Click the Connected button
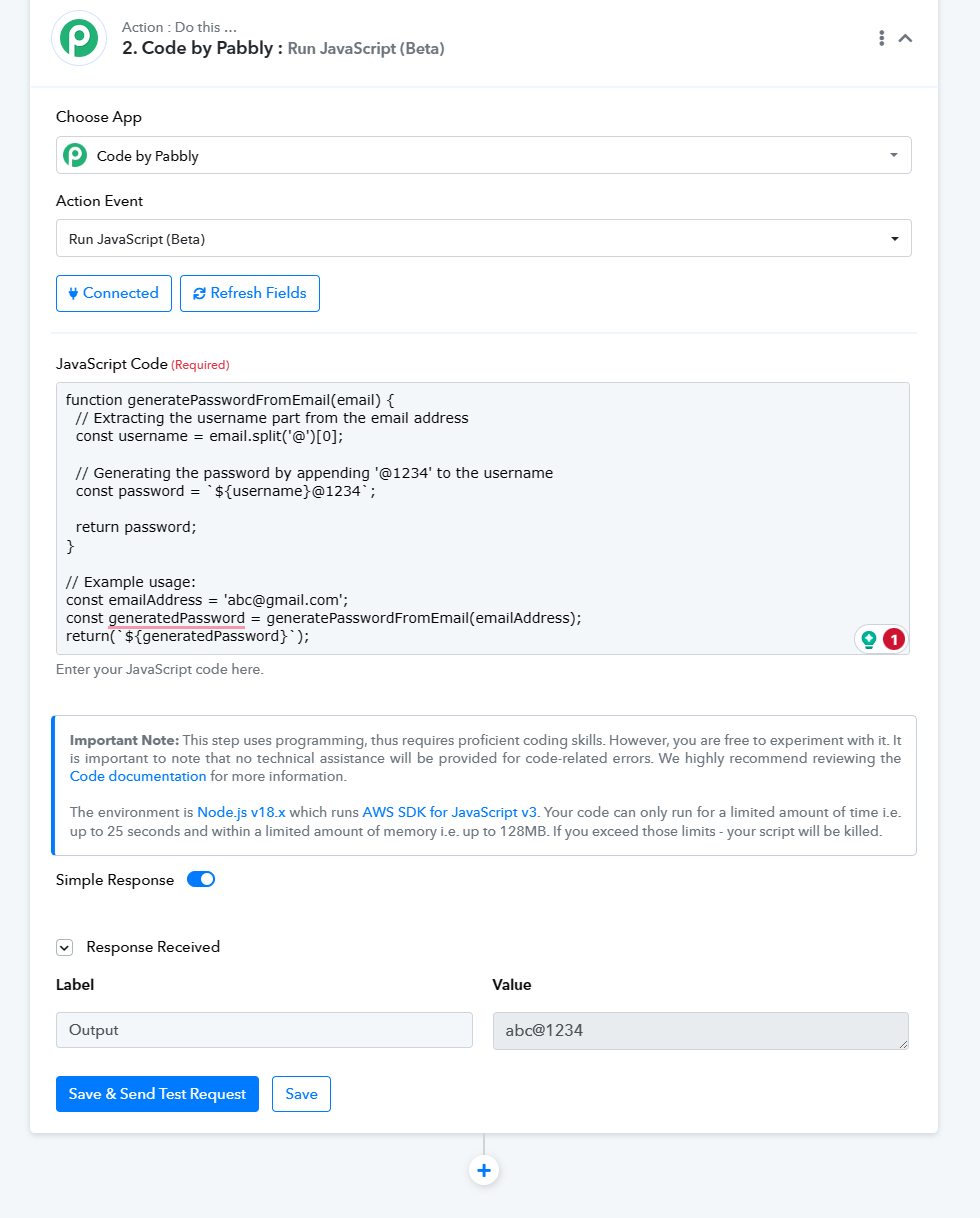 (114, 293)
